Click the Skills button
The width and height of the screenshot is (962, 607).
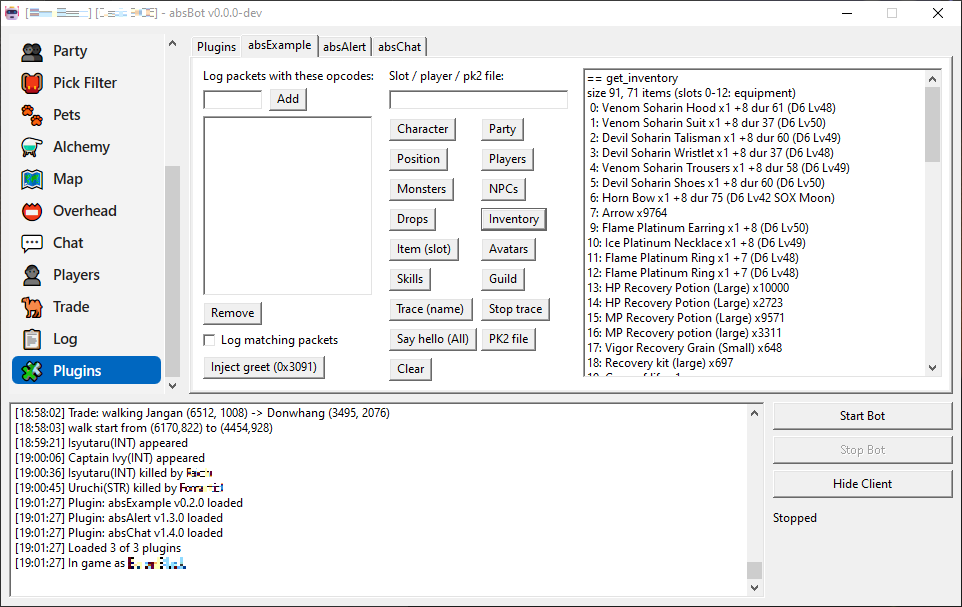(410, 279)
